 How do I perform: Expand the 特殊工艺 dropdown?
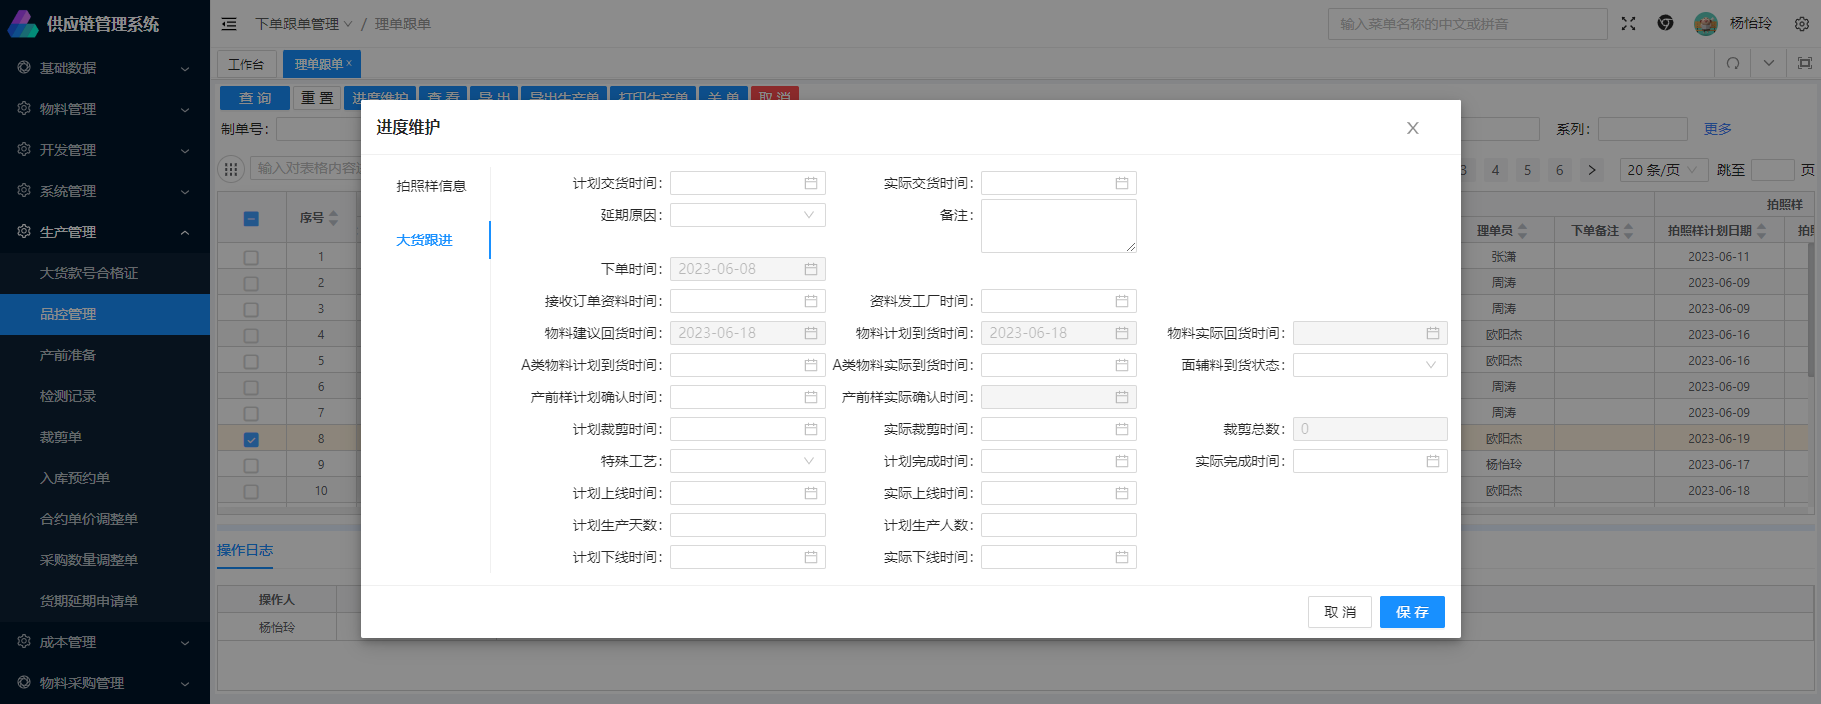pos(747,462)
